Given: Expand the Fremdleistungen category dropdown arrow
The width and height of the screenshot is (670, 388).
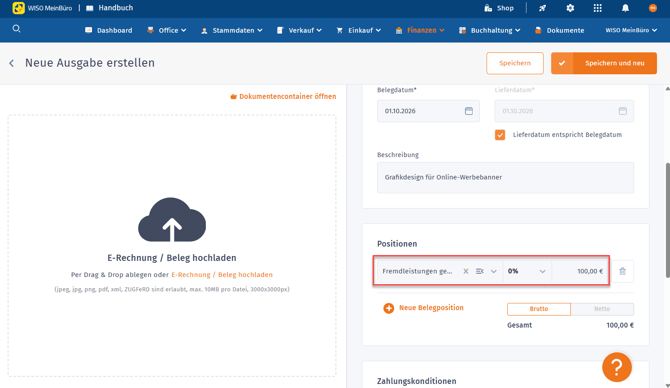Looking at the screenshot, I should tap(494, 271).
